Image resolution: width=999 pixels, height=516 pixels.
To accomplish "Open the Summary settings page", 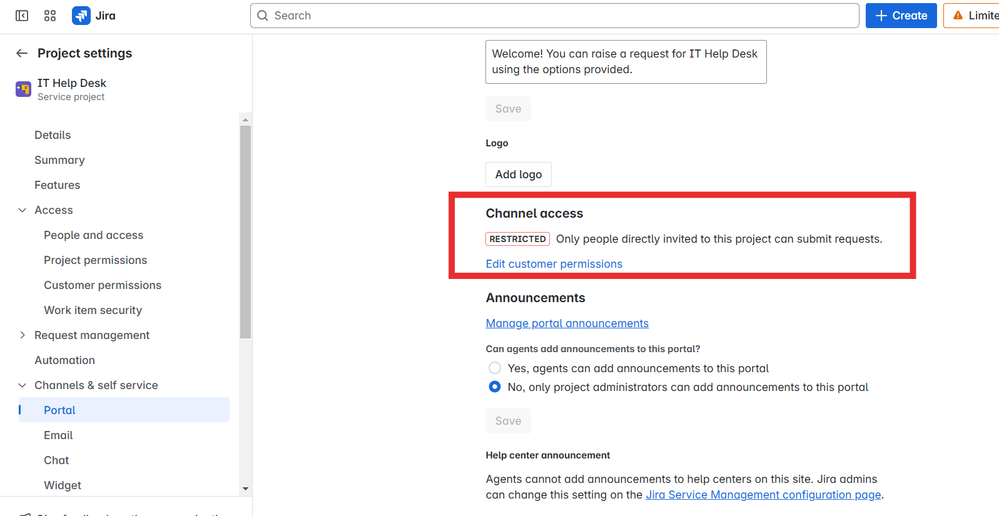I will [59, 160].
